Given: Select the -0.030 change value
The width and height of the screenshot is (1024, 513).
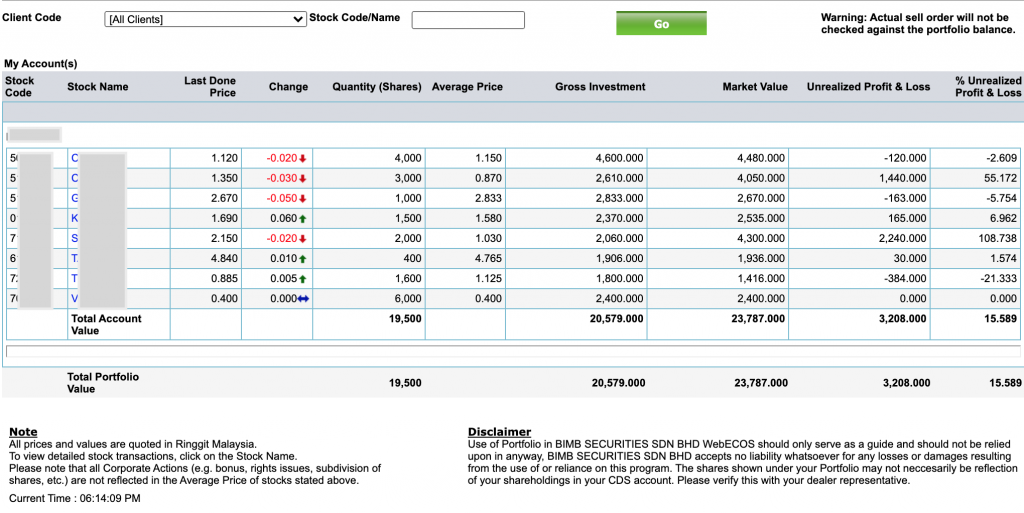Looking at the screenshot, I should coord(282,178).
